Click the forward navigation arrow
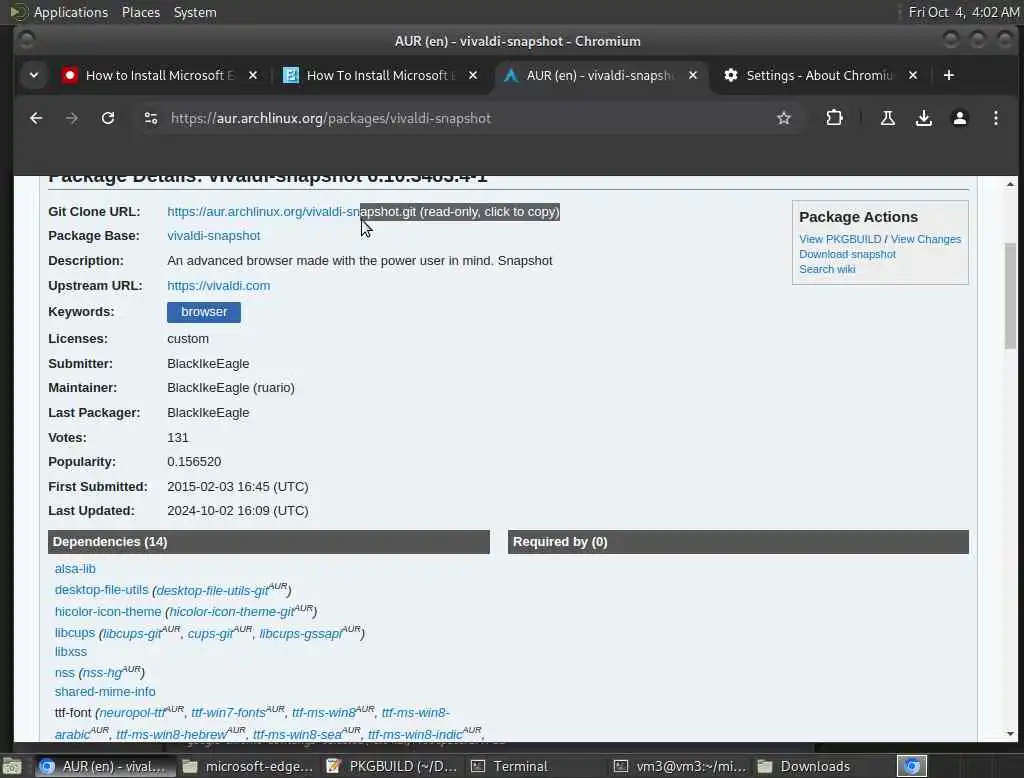The width and height of the screenshot is (1024, 778). [72, 118]
